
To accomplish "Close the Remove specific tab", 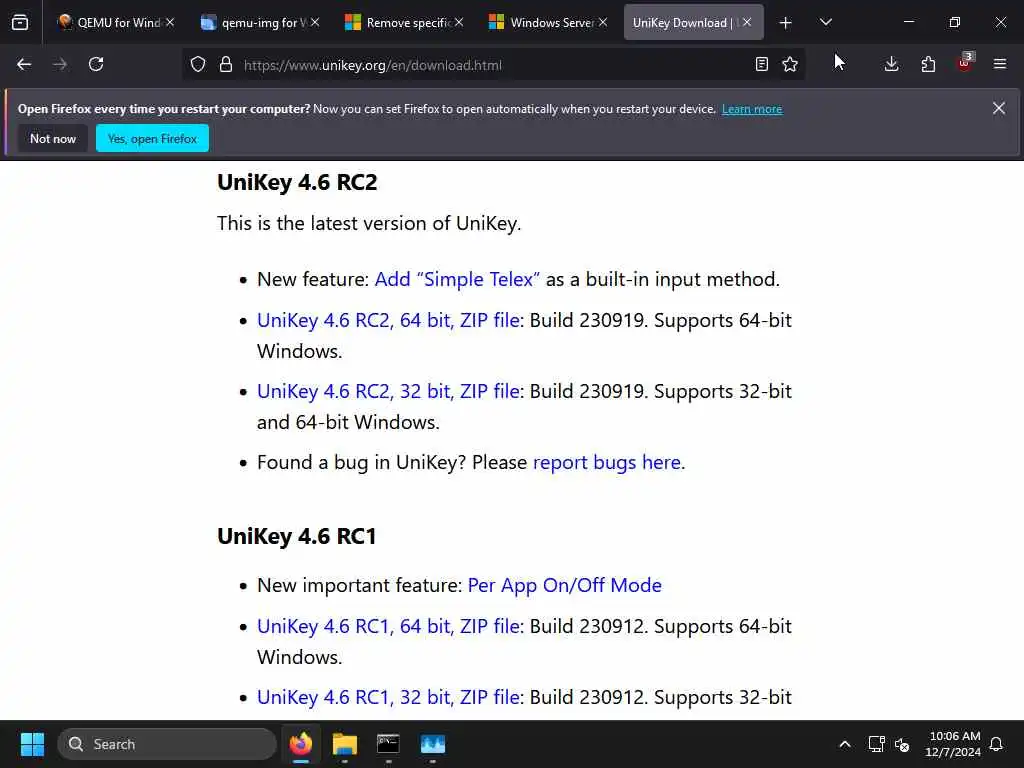I will (x=459, y=22).
